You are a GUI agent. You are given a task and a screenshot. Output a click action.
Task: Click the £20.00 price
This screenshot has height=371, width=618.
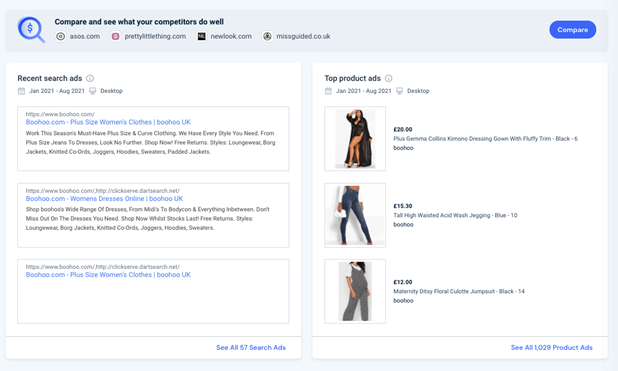pos(402,129)
